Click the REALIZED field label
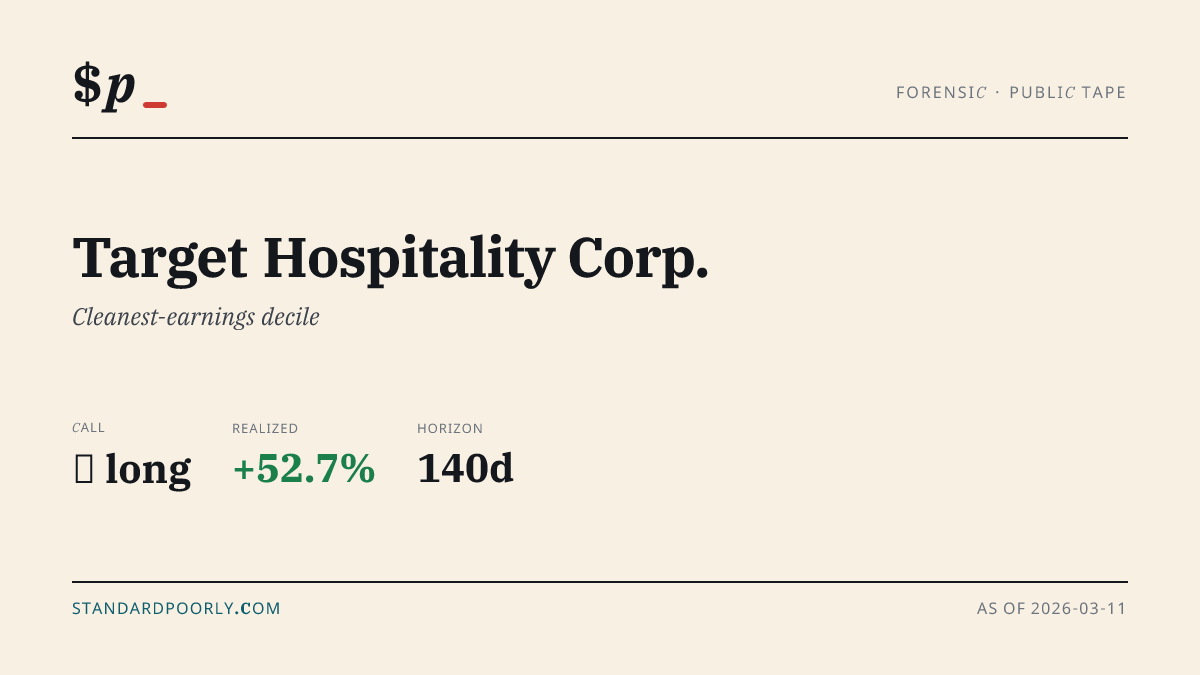 265,428
